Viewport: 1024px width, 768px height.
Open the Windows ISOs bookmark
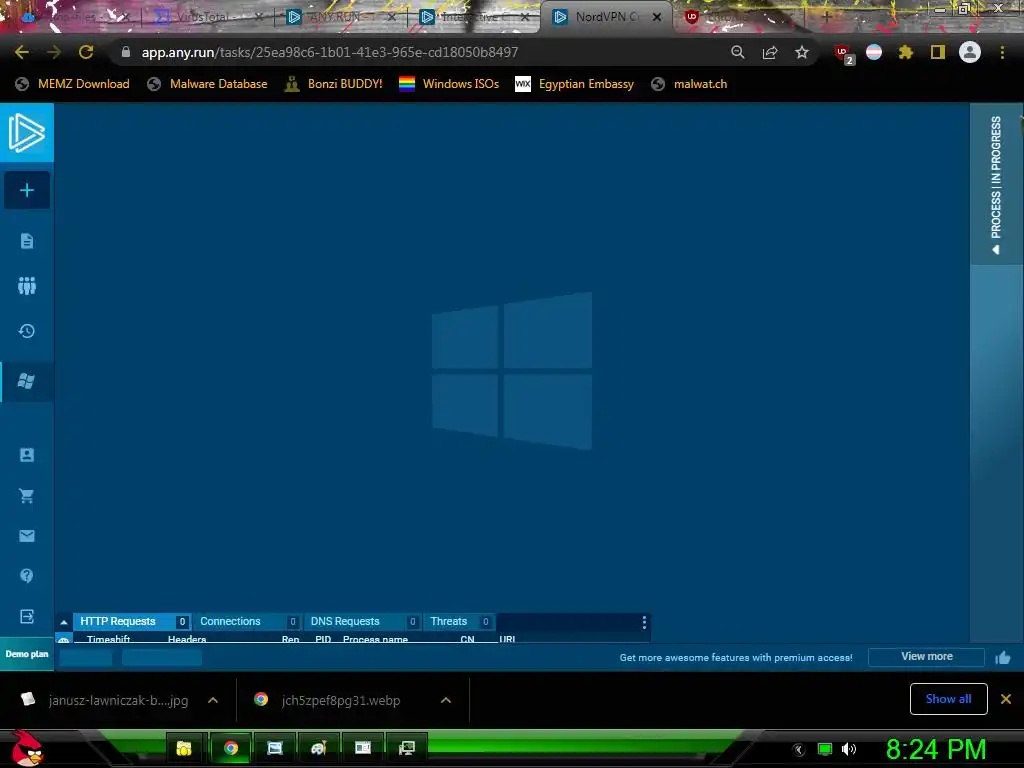pyautogui.click(x=449, y=84)
